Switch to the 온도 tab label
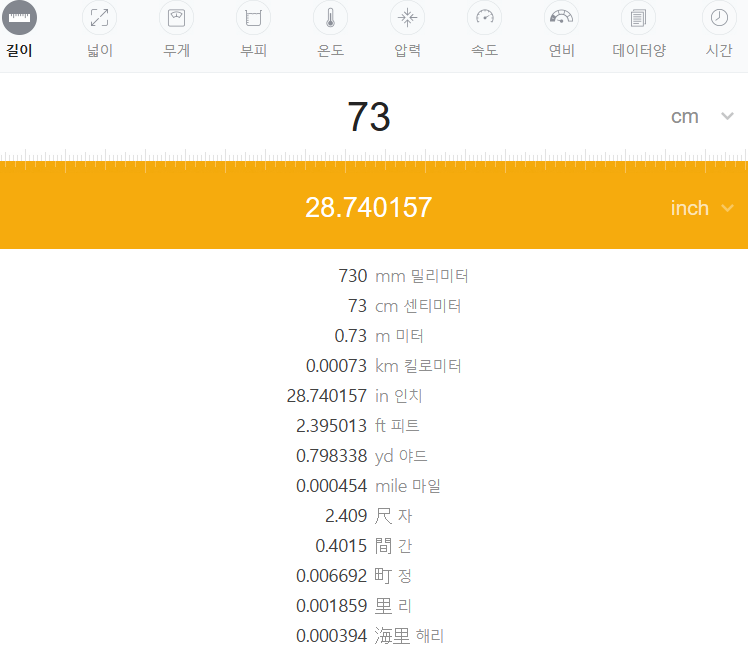 331,50
